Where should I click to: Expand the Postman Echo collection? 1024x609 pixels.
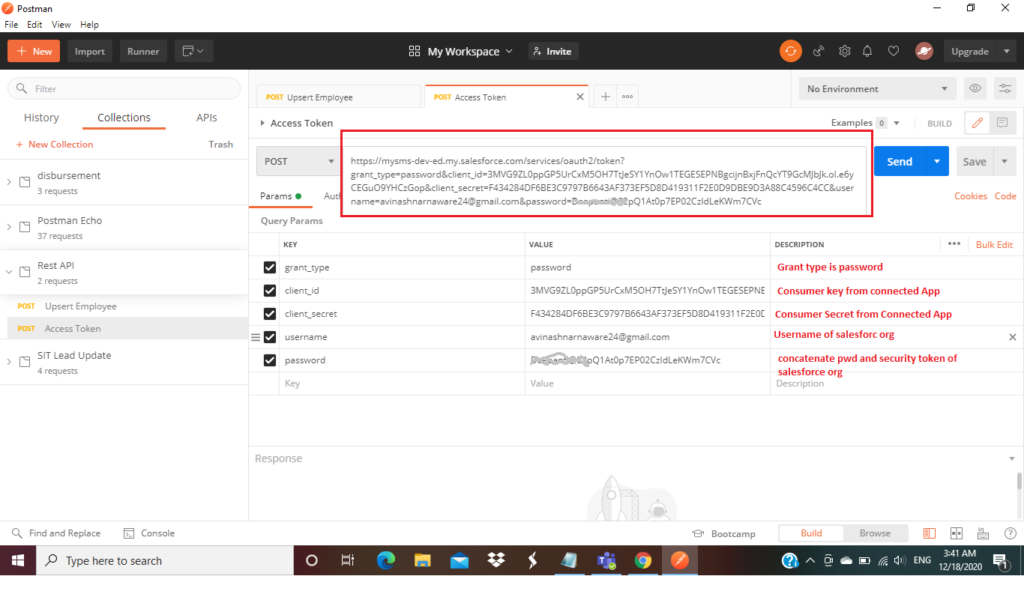pyautogui.click(x=9, y=227)
